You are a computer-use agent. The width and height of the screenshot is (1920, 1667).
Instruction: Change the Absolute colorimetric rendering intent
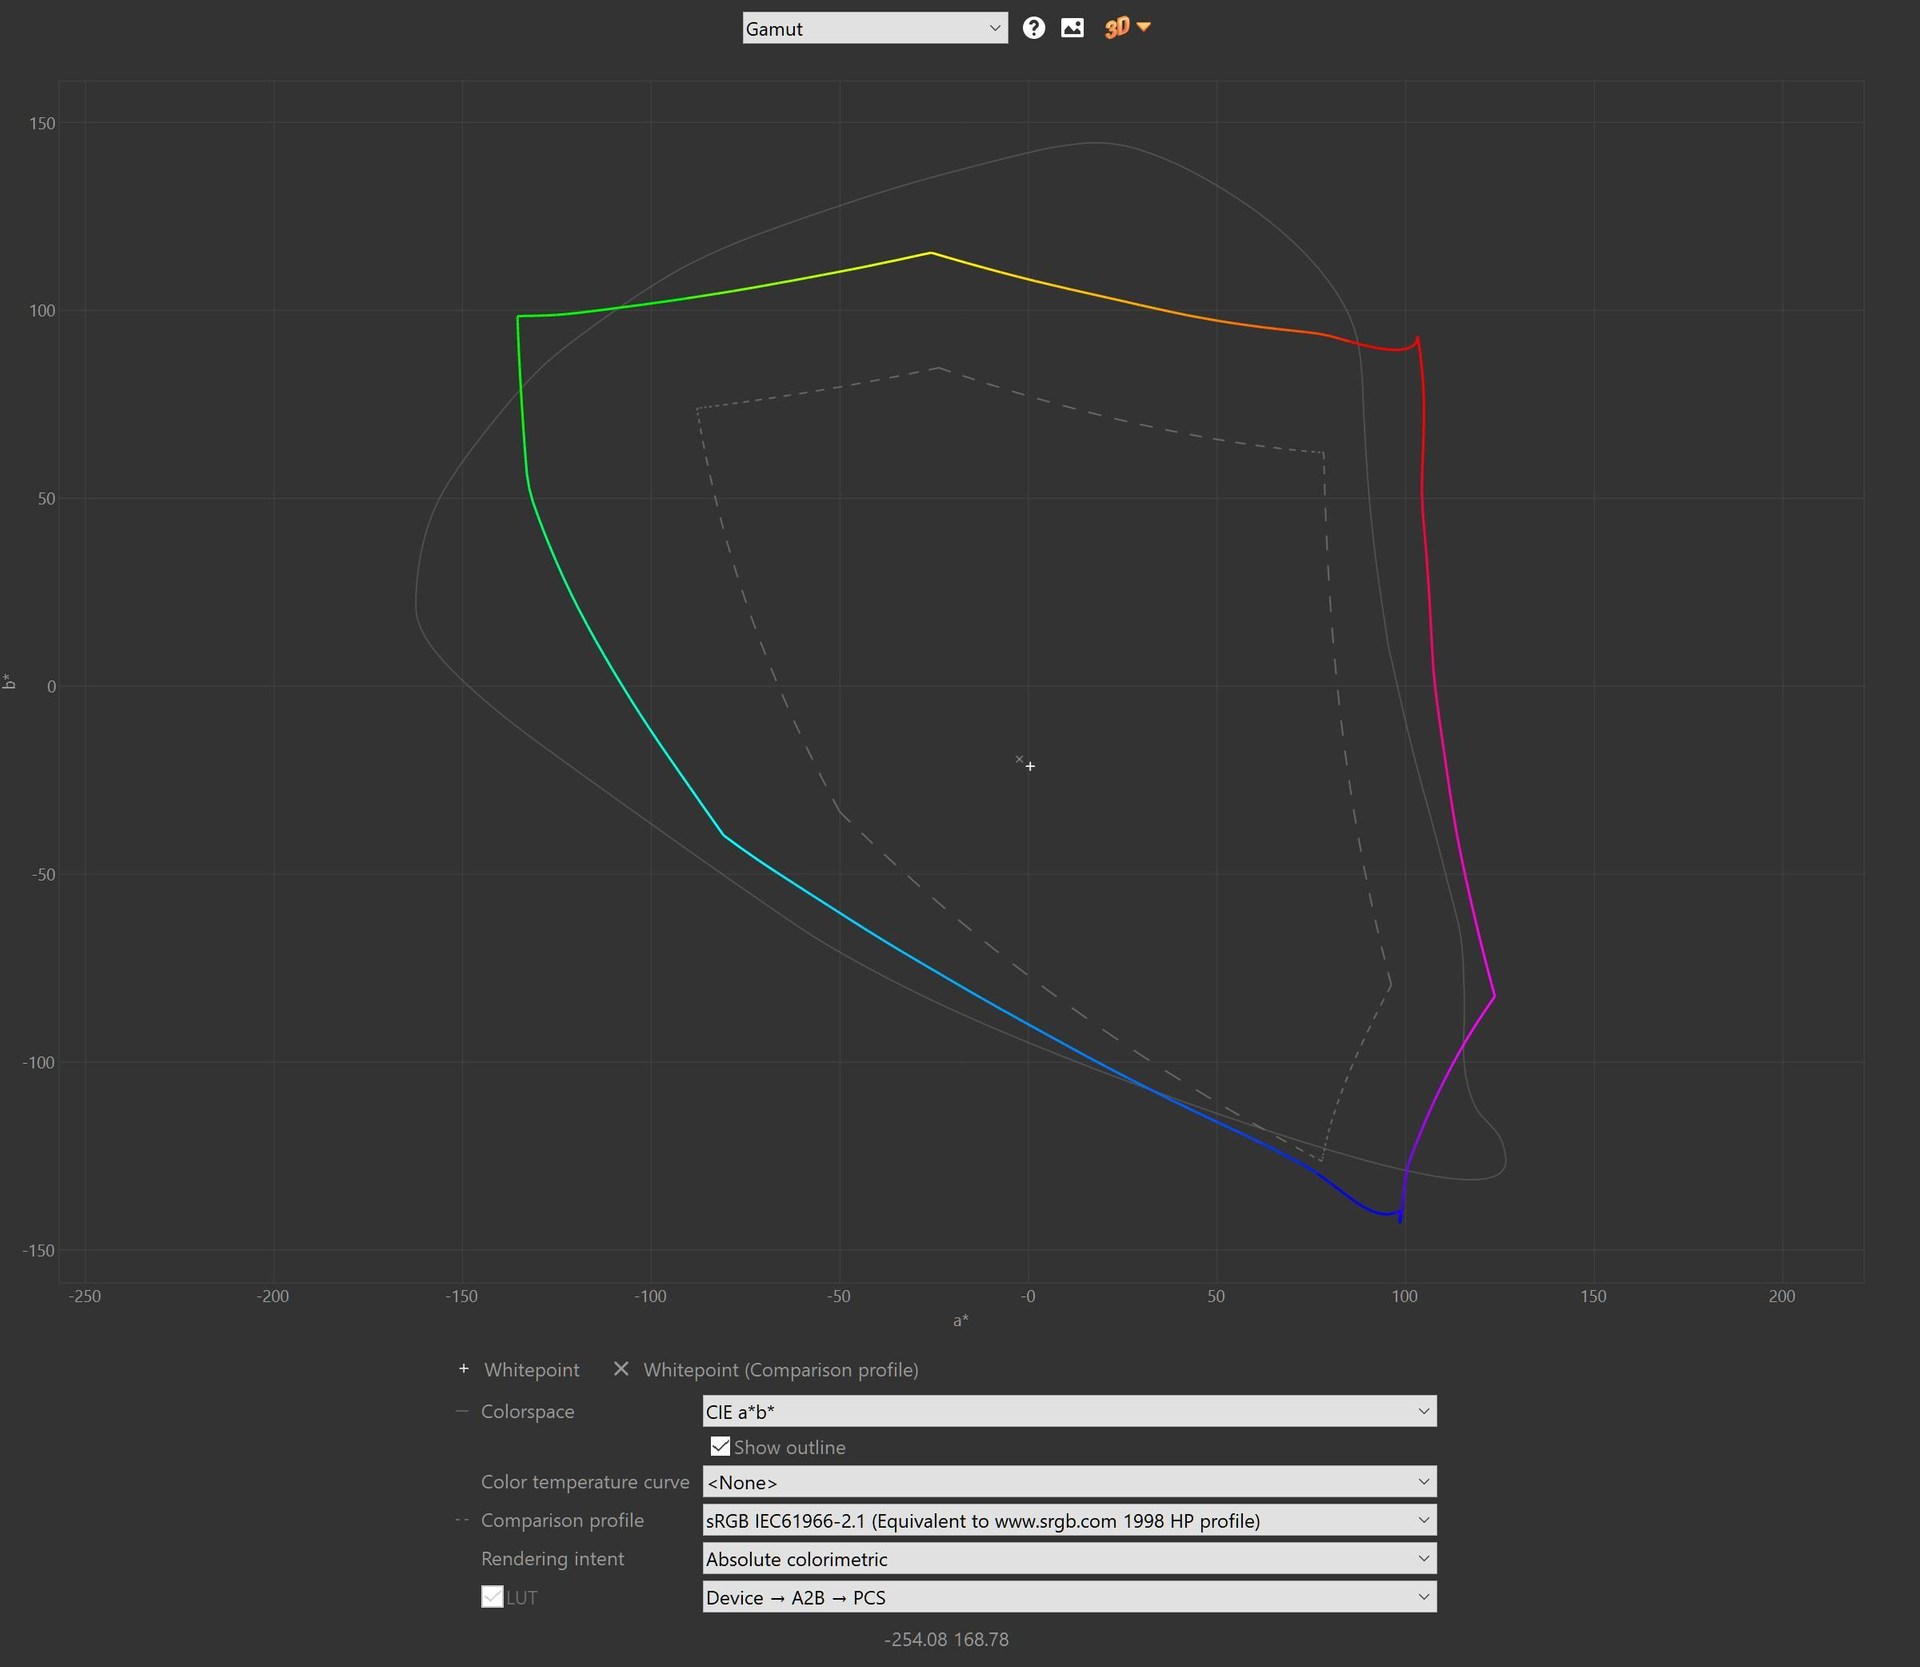click(x=1068, y=1559)
